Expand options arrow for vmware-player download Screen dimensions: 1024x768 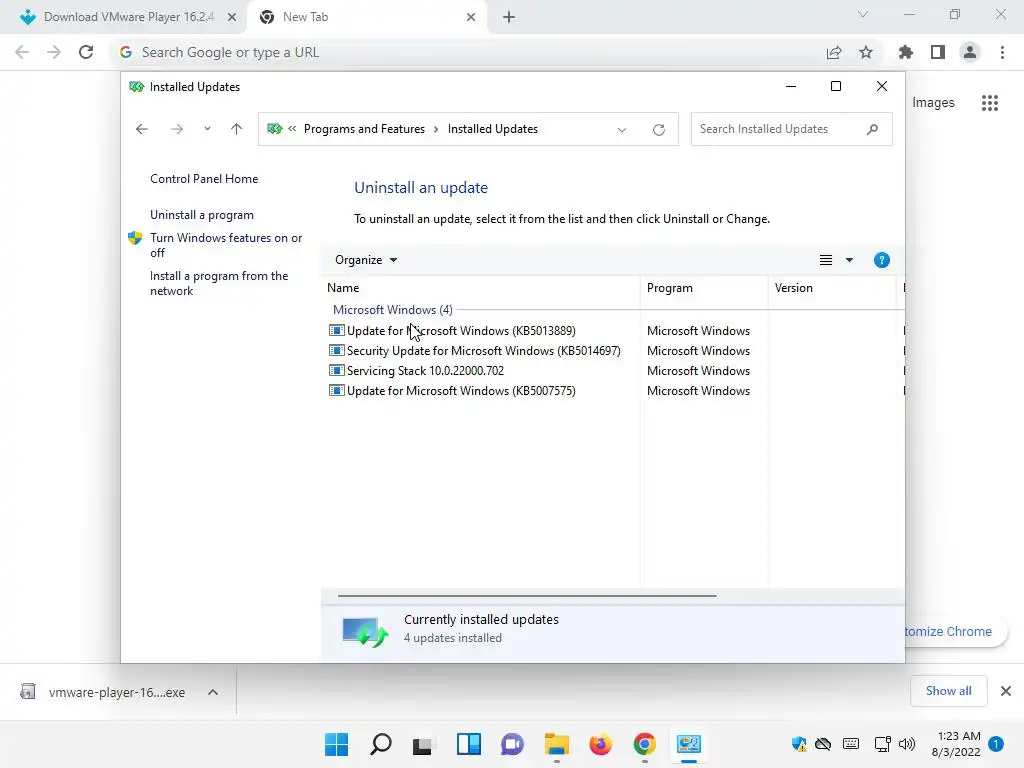click(213, 692)
